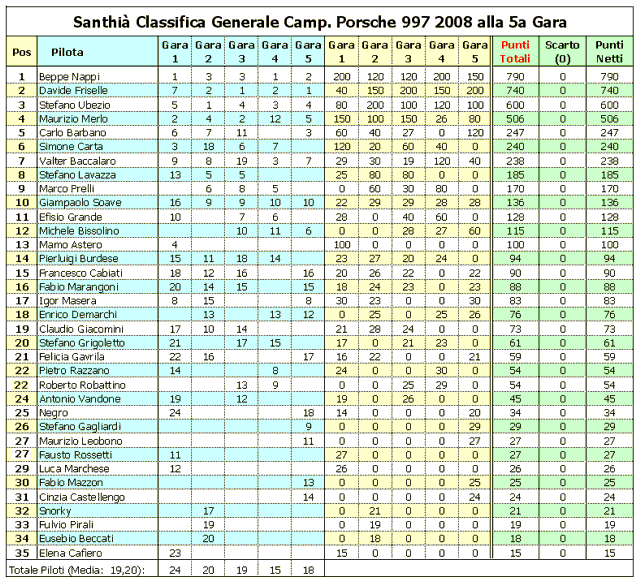640x582 pixels.
Task: Select driver name 'Davide Friselle'
Action: coord(73,91)
